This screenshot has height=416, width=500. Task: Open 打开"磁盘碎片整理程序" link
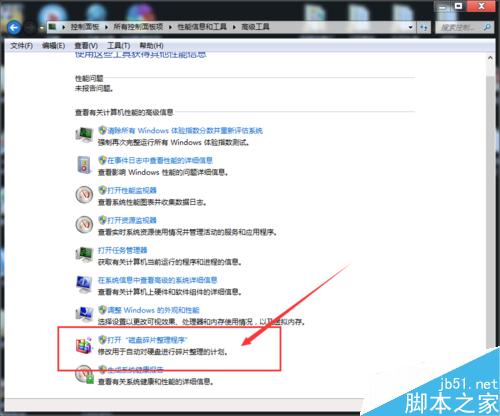coord(147,340)
